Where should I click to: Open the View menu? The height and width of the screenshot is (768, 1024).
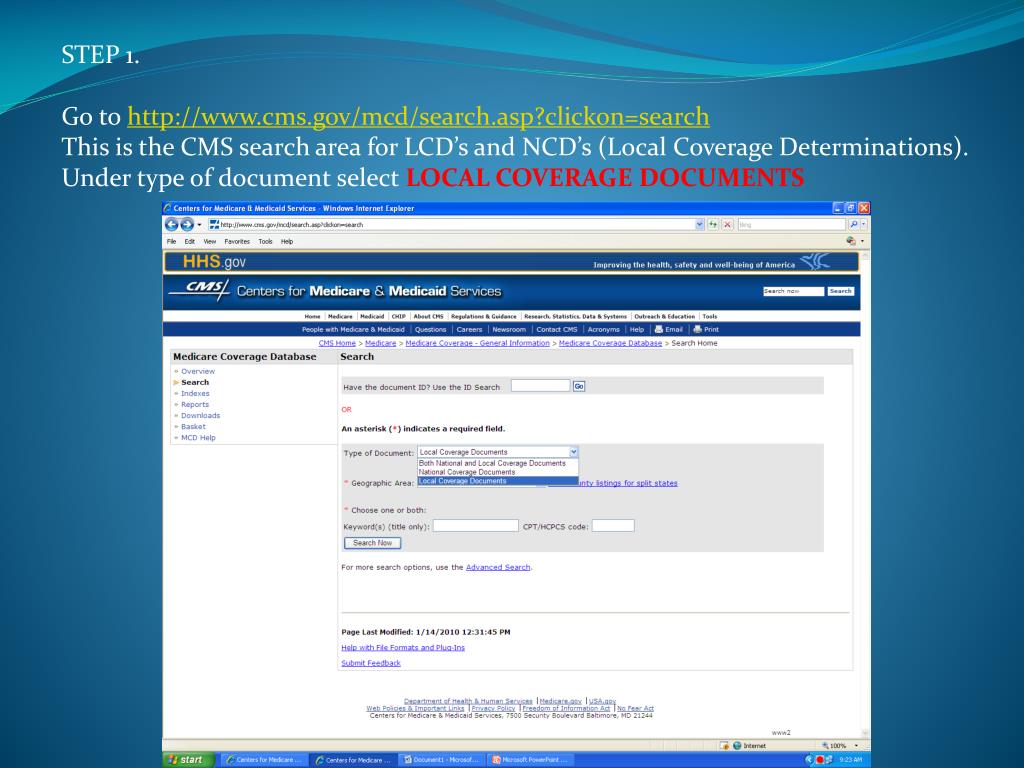pos(210,242)
